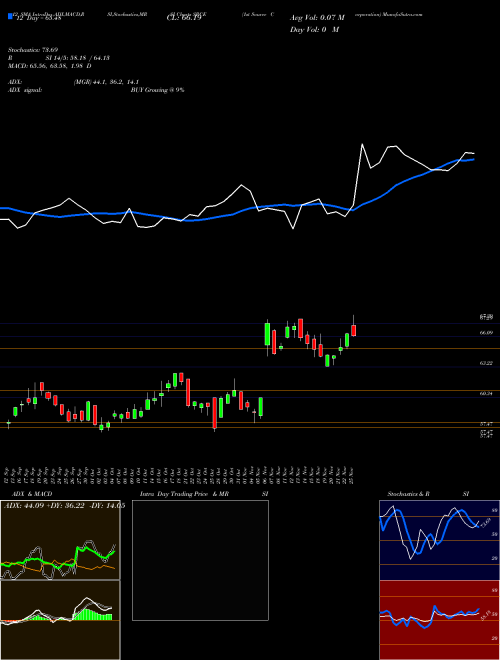Click the '(MGR) 44.1, 36.2, 14.1' values
The width and height of the screenshot is (500, 660).
click(106, 82)
